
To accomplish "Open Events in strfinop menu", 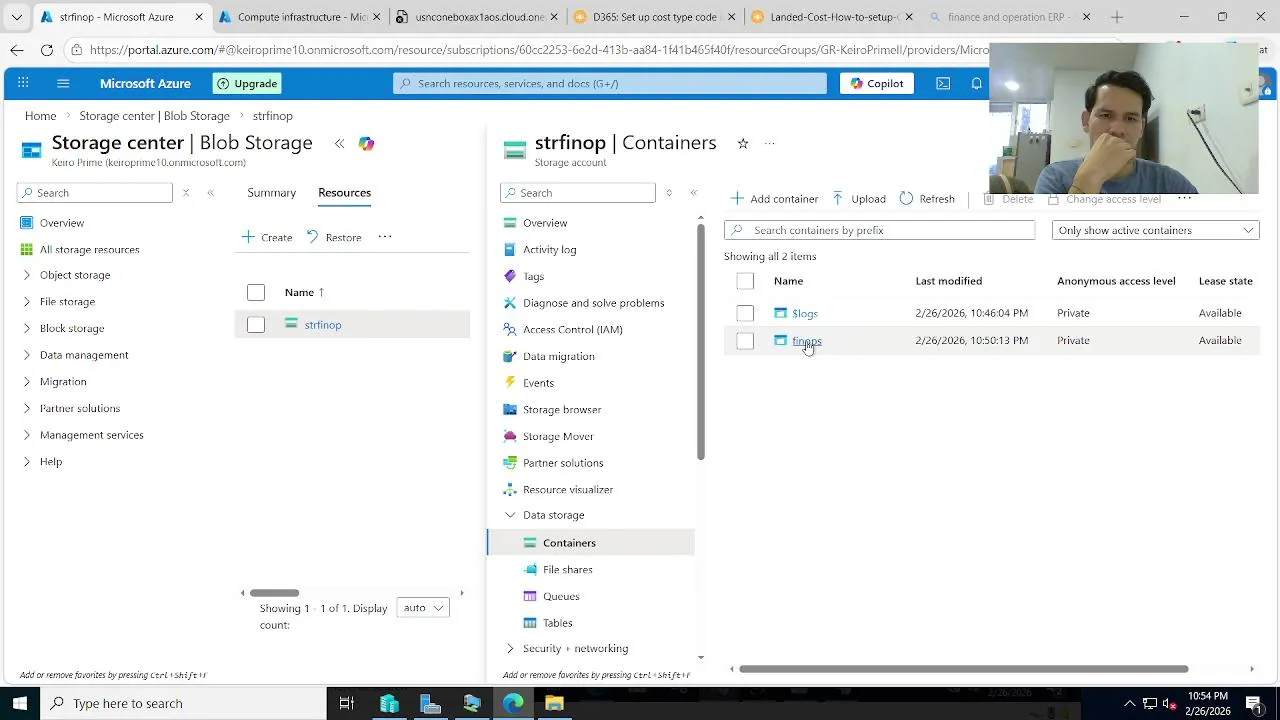I will (x=538, y=383).
